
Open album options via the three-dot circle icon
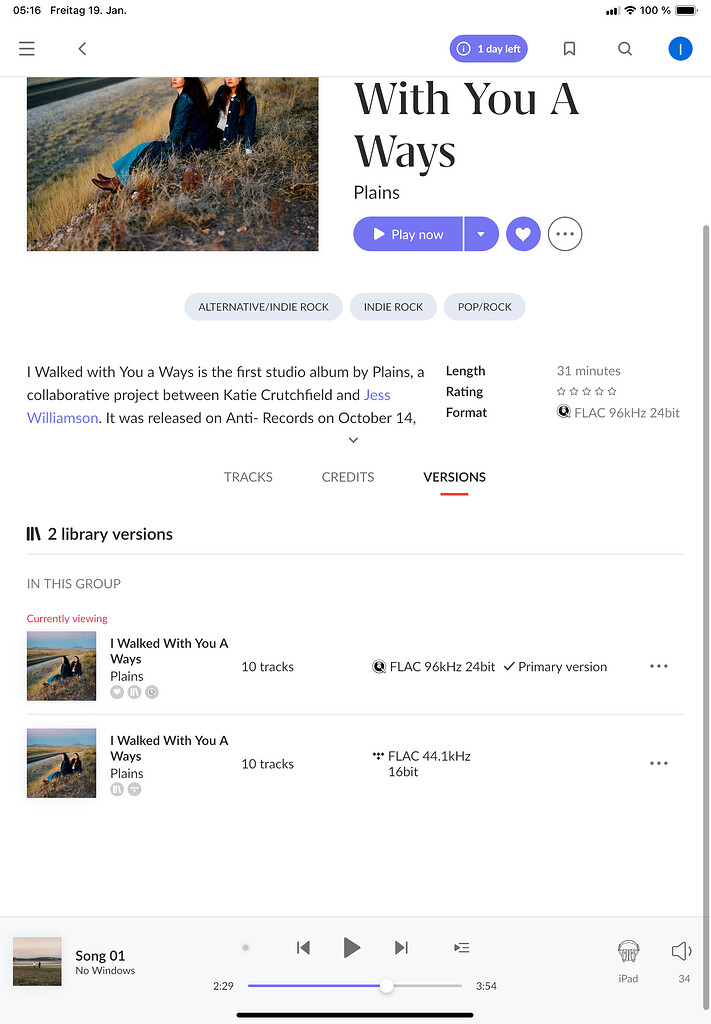pyautogui.click(x=565, y=233)
